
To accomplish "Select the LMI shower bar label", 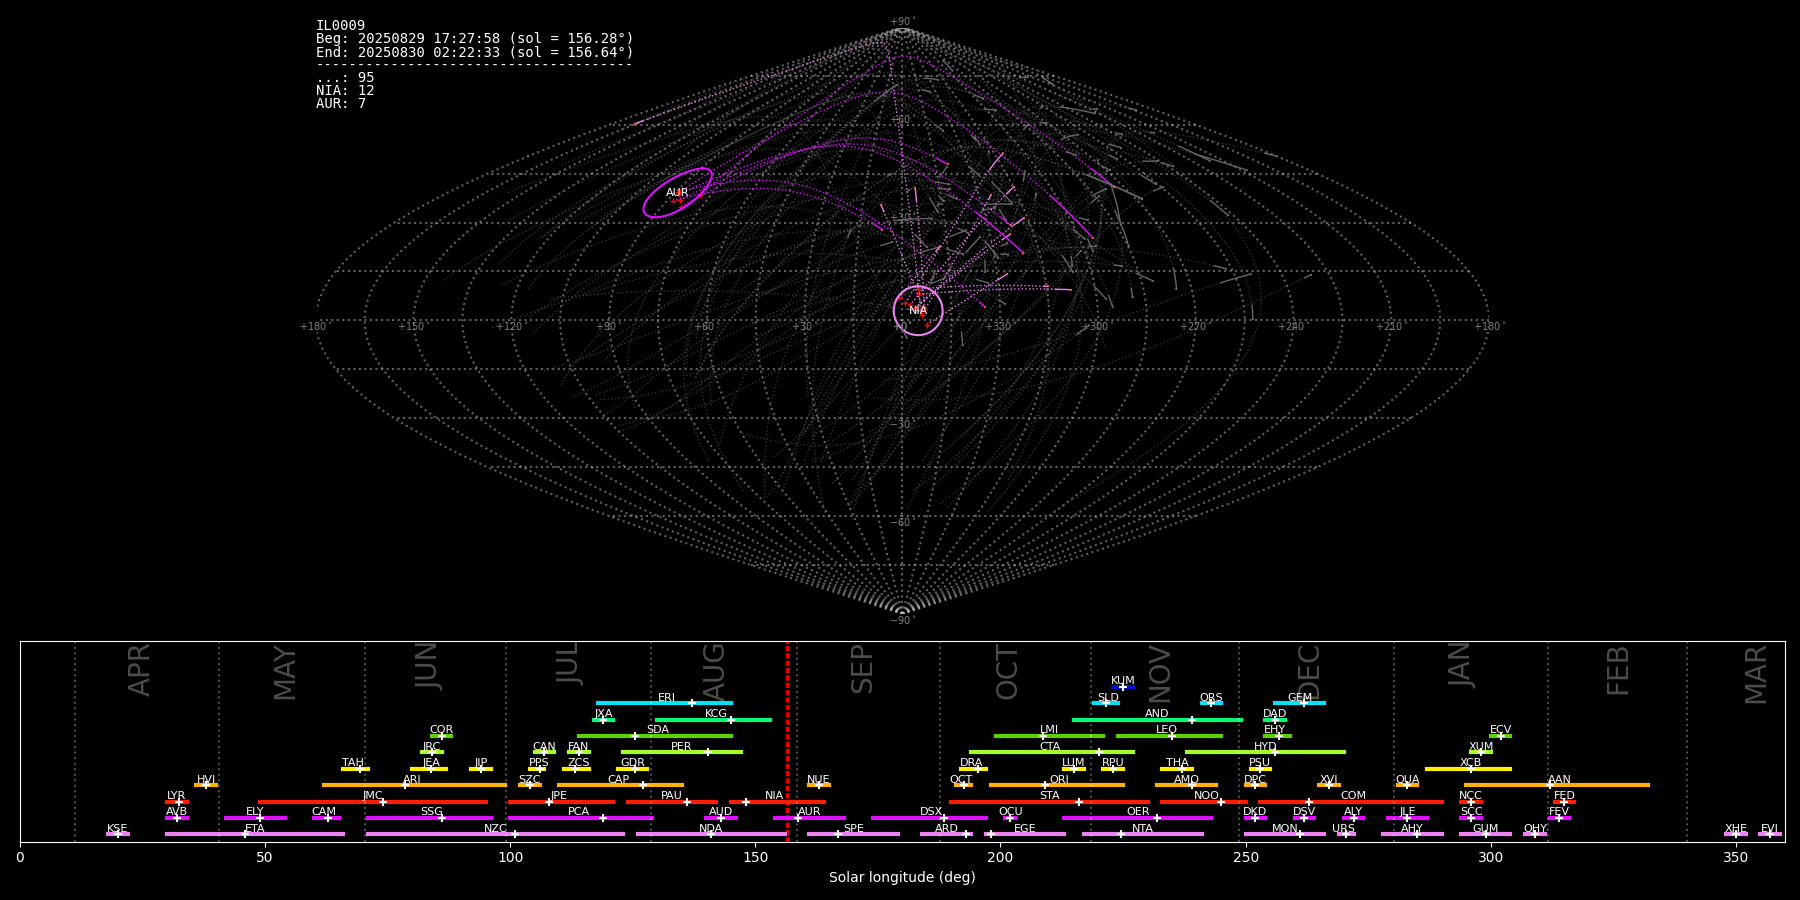I will click(1049, 730).
